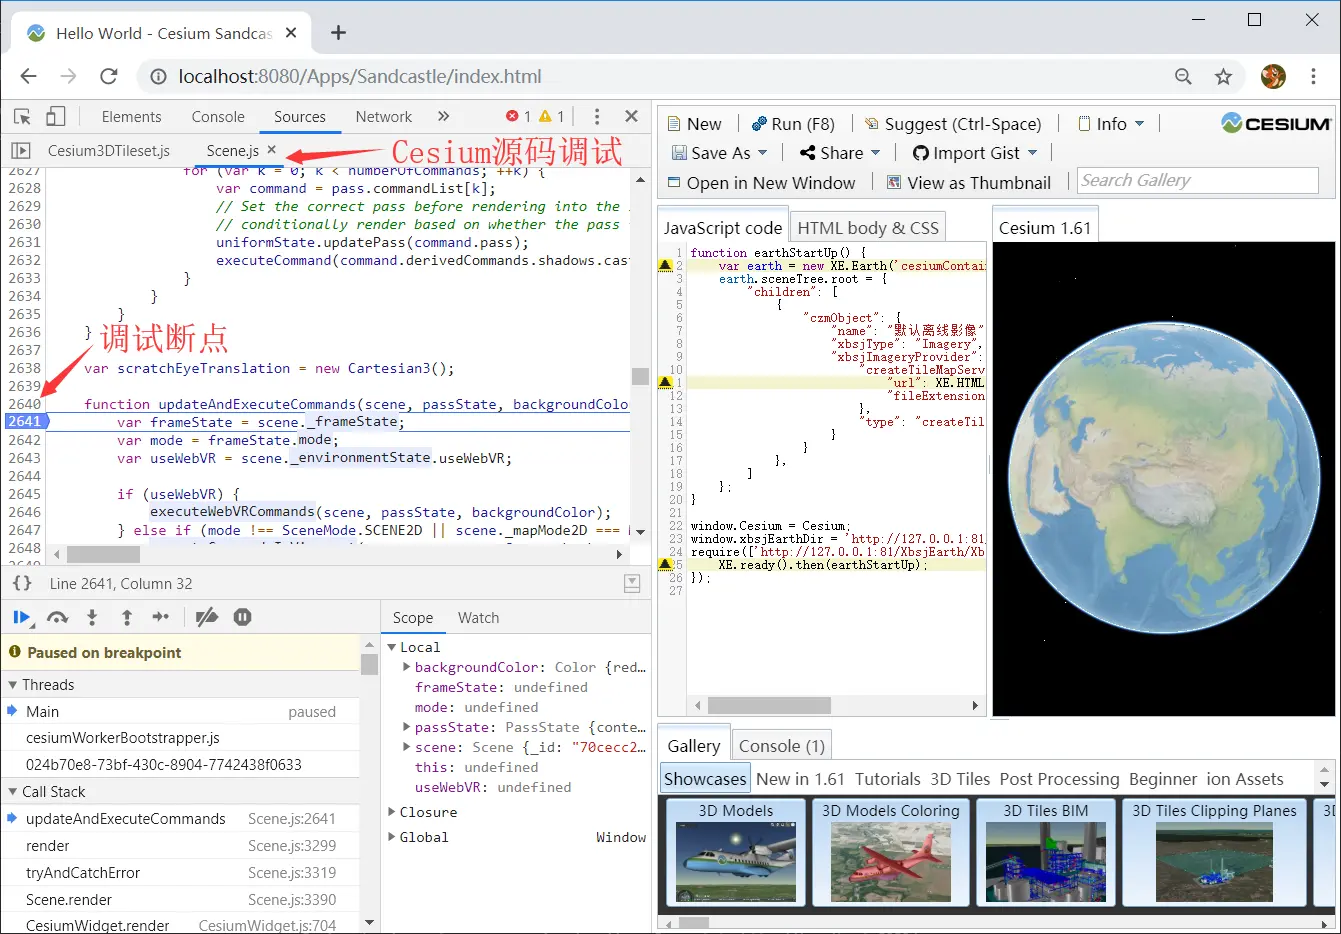Resume script execution button
This screenshot has height=934, width=1341.
pyautogui.click(x=21, y=617)
